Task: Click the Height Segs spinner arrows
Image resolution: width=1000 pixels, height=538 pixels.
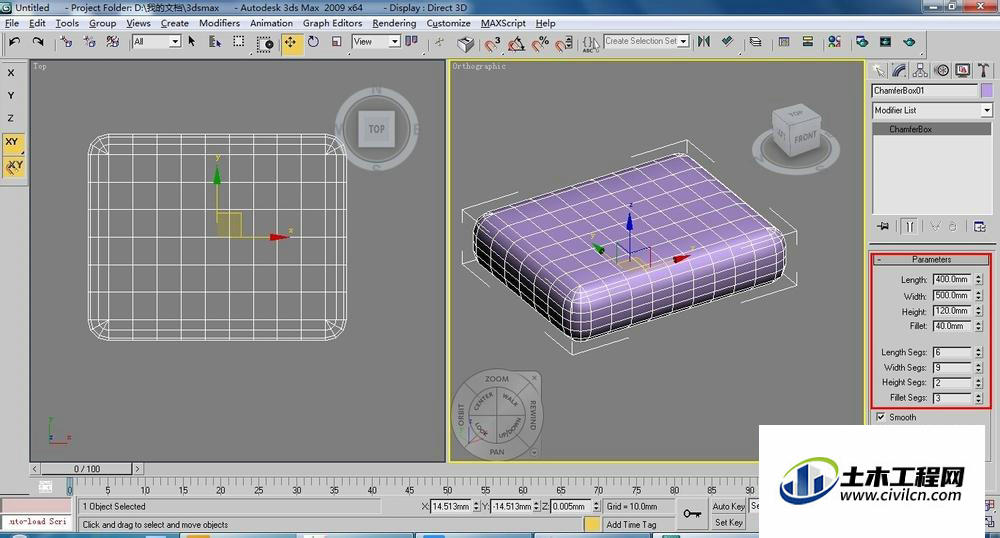Action: [979, 382]
